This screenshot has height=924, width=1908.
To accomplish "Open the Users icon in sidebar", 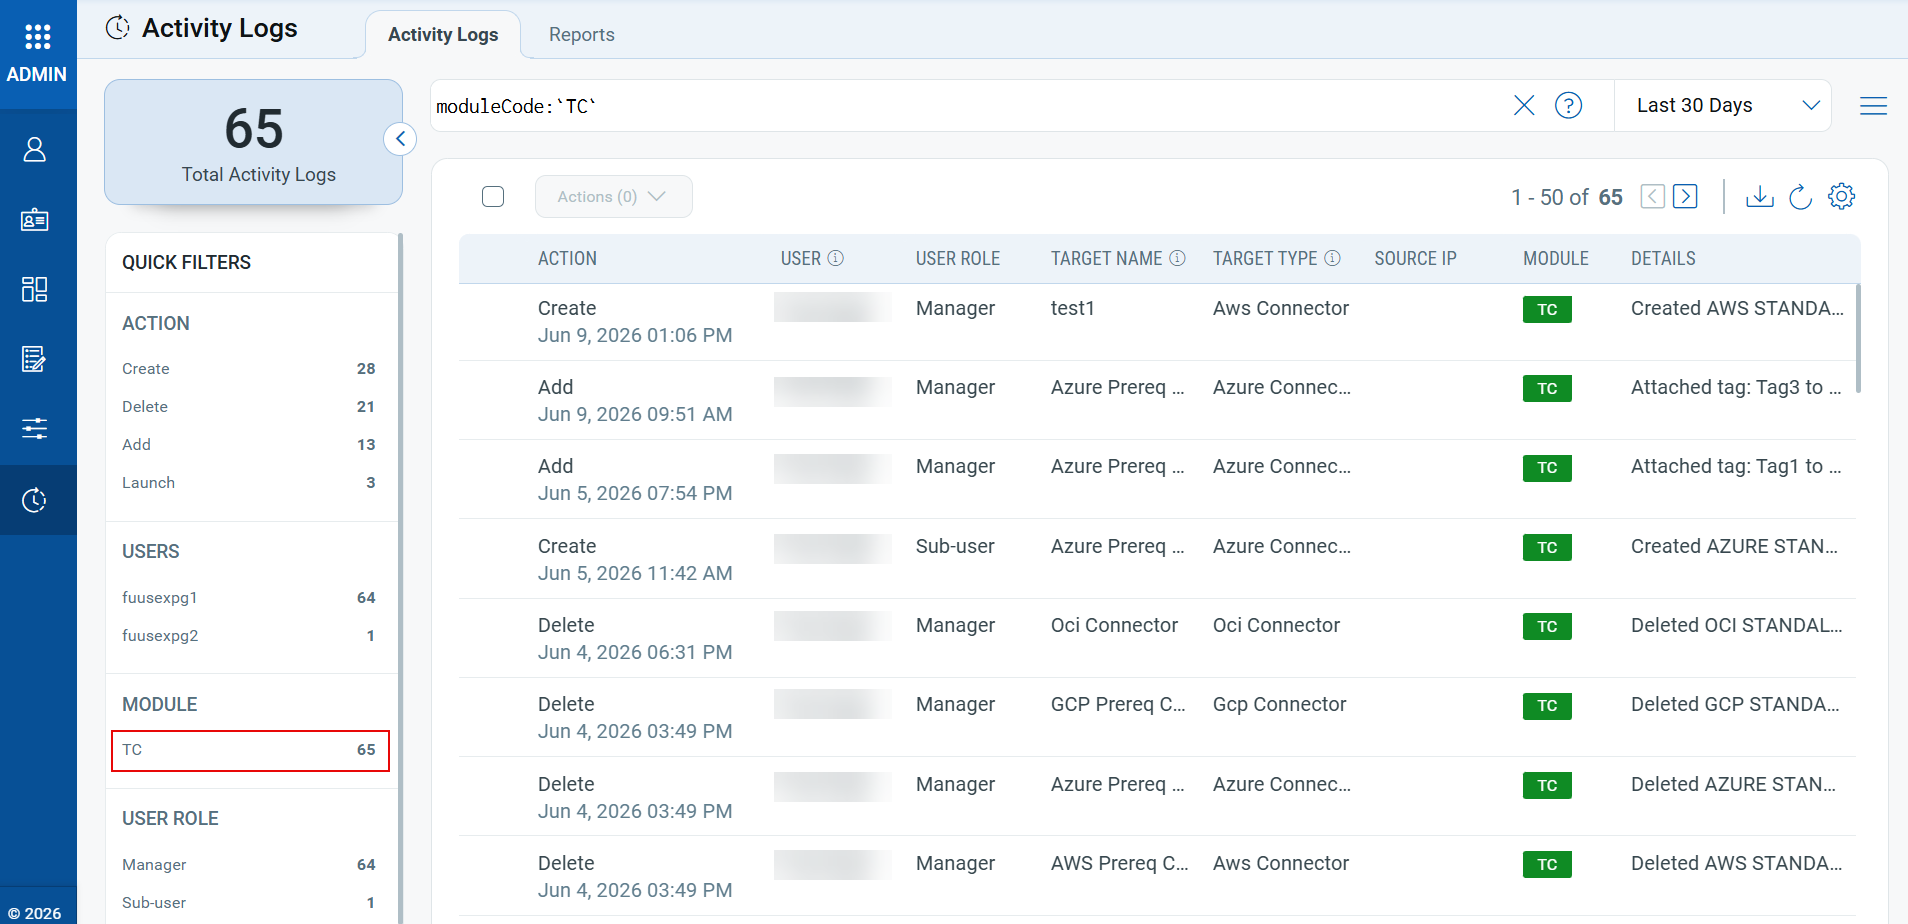I will pos(35,150).
